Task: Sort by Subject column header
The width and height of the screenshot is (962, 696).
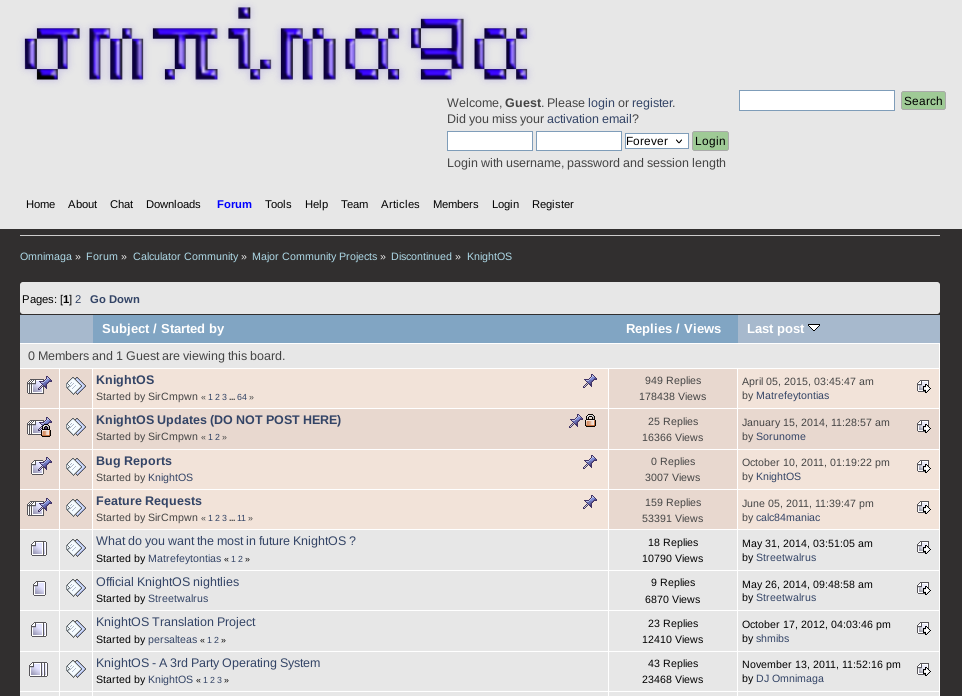Action: [125, 329]
